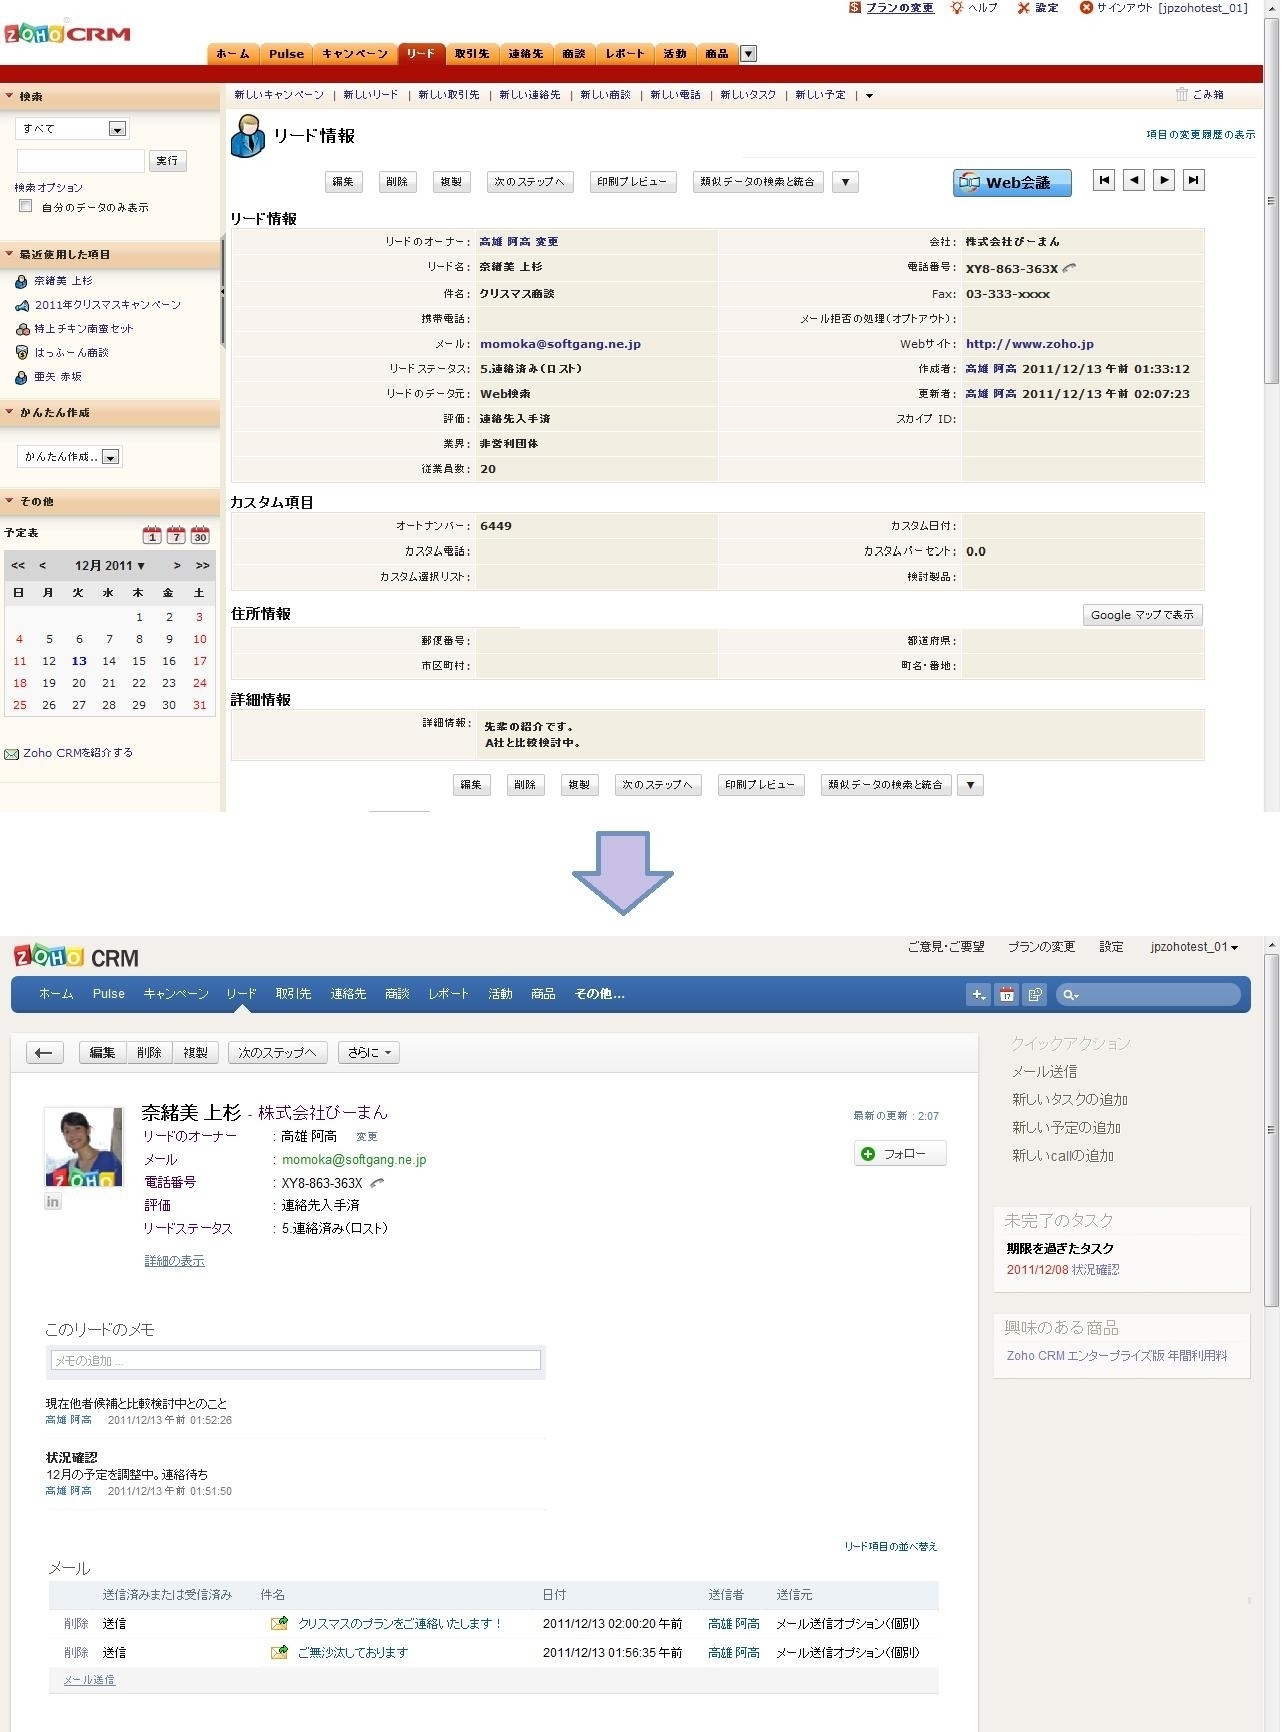The width and height of the screenshot is (1288, 1732).
Task: Open the 30-day month view calendar icon
Action: [x=200, y=534]
